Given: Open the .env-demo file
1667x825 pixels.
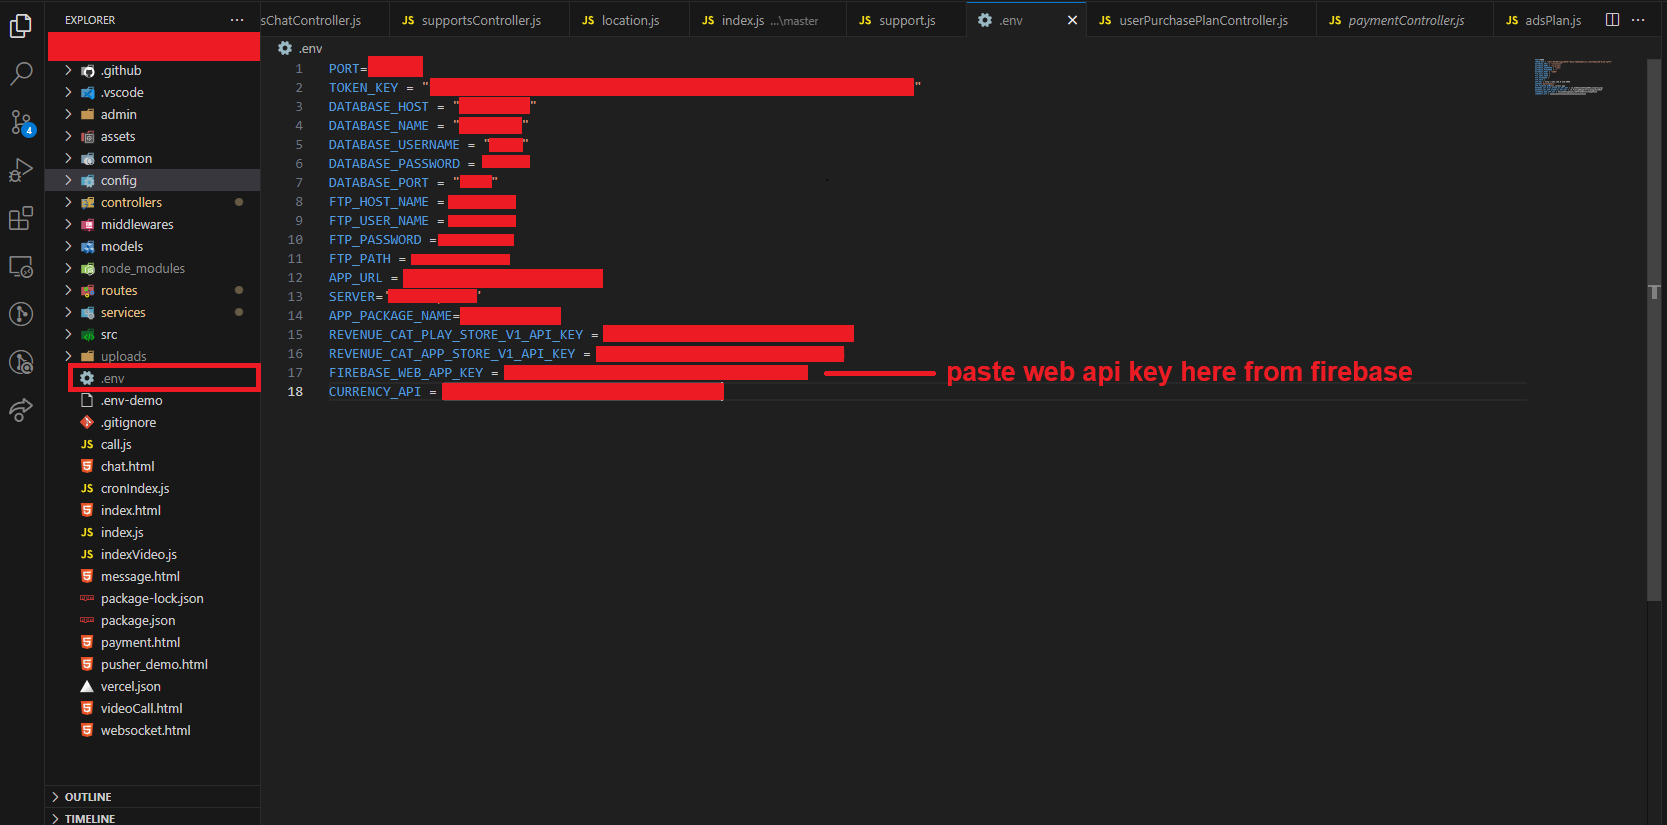Looking at the screenshot, I should (131, 400).
